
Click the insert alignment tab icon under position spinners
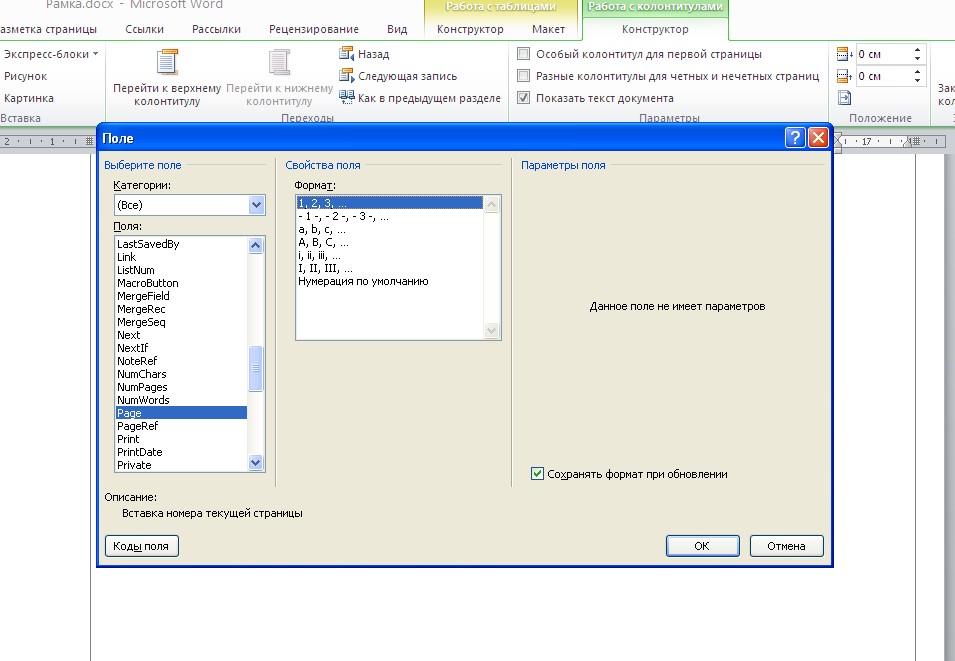coord(844,98)
